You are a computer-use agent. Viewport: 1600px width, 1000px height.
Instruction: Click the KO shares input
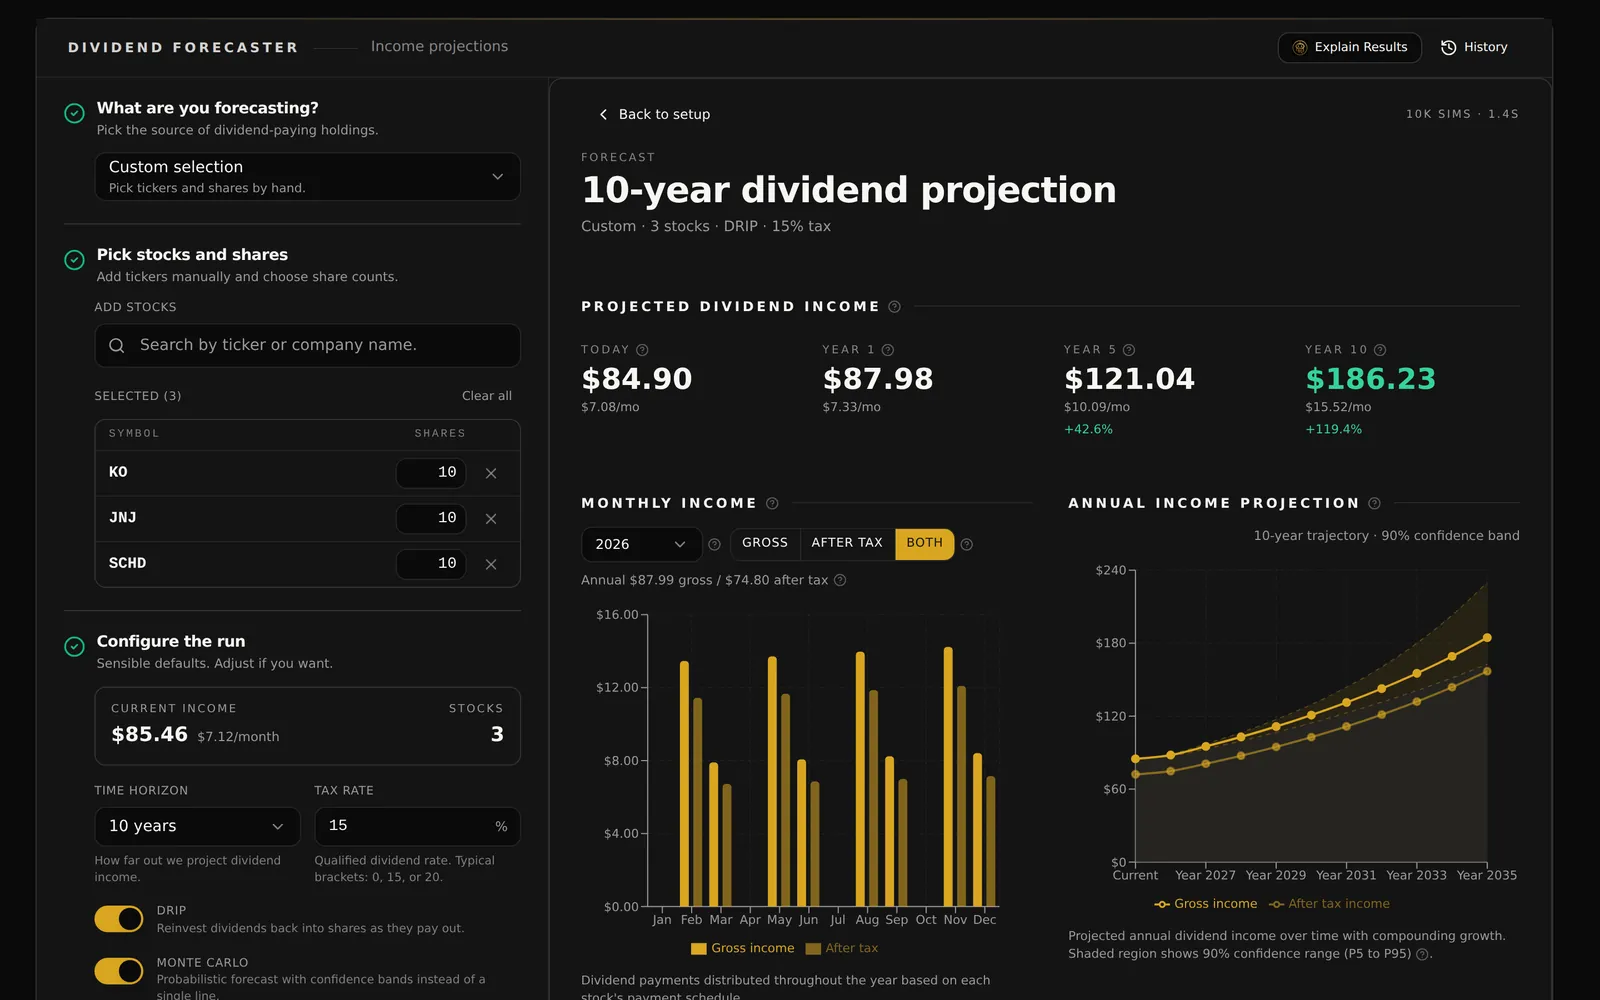pos(431,473)
